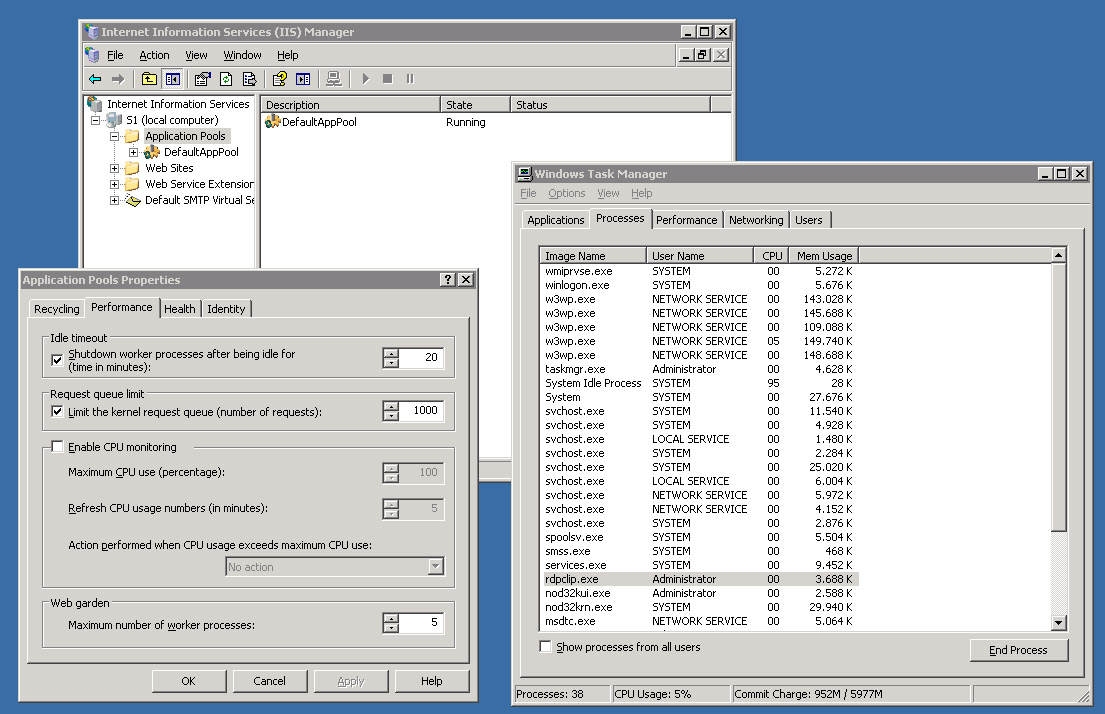Viewport: 1105px width, 714px height.
Task: Open the console icon menu beside File
Action: click(x=92, y=55)
